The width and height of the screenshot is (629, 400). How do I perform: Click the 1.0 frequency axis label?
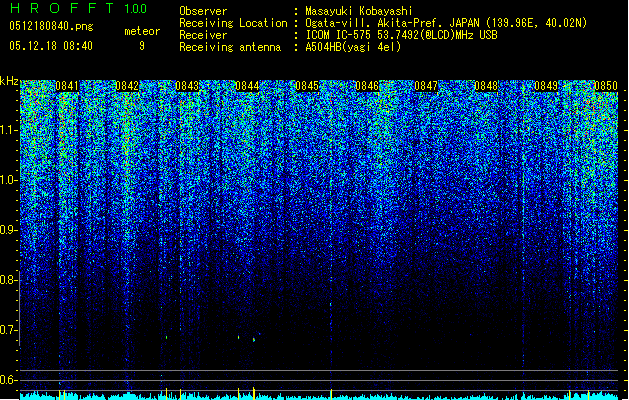point(8,180)
